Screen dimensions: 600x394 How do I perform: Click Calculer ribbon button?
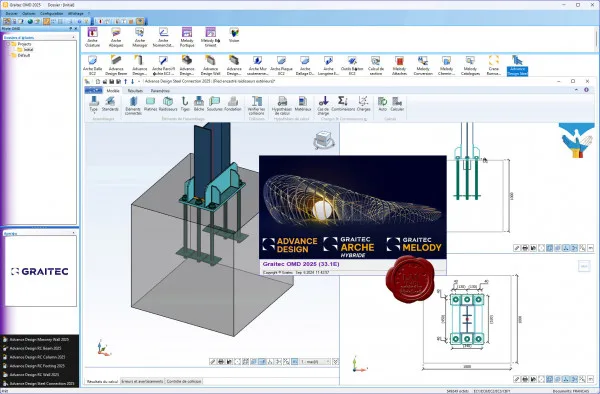point(397,104)
